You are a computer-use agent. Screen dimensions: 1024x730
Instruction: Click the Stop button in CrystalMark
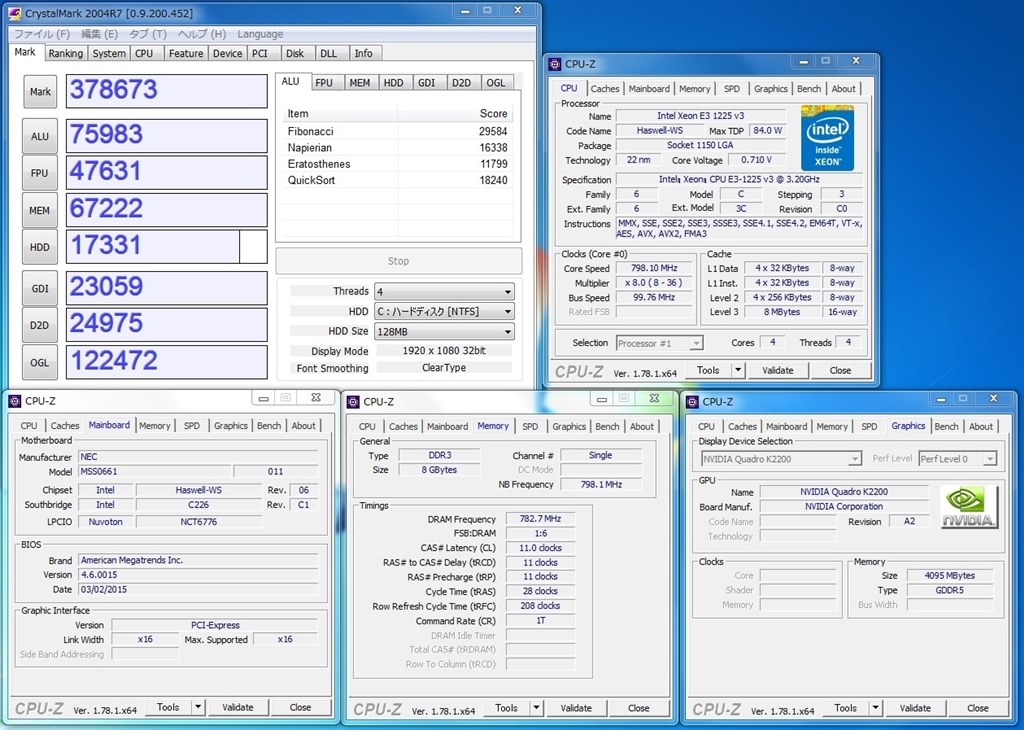pos(398,261)
